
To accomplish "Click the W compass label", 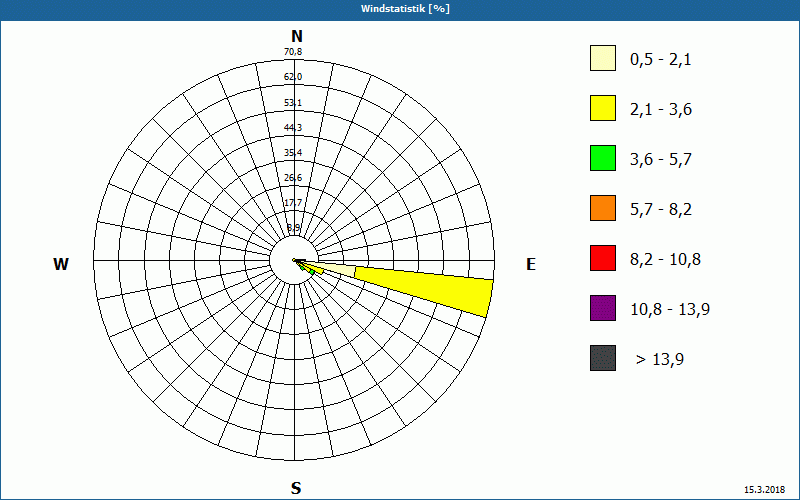I will [x=61, y=264].
